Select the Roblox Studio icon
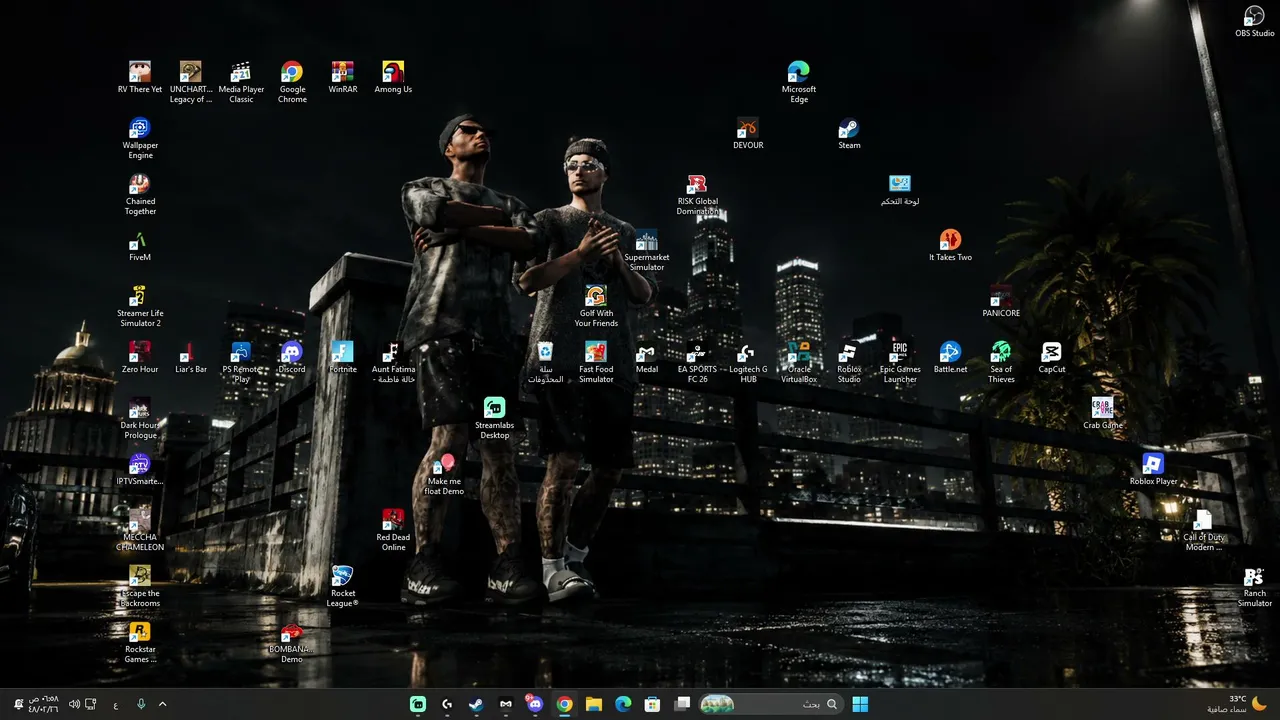The height and width of the screenshot is (720, 1280). tap(849, 362)
